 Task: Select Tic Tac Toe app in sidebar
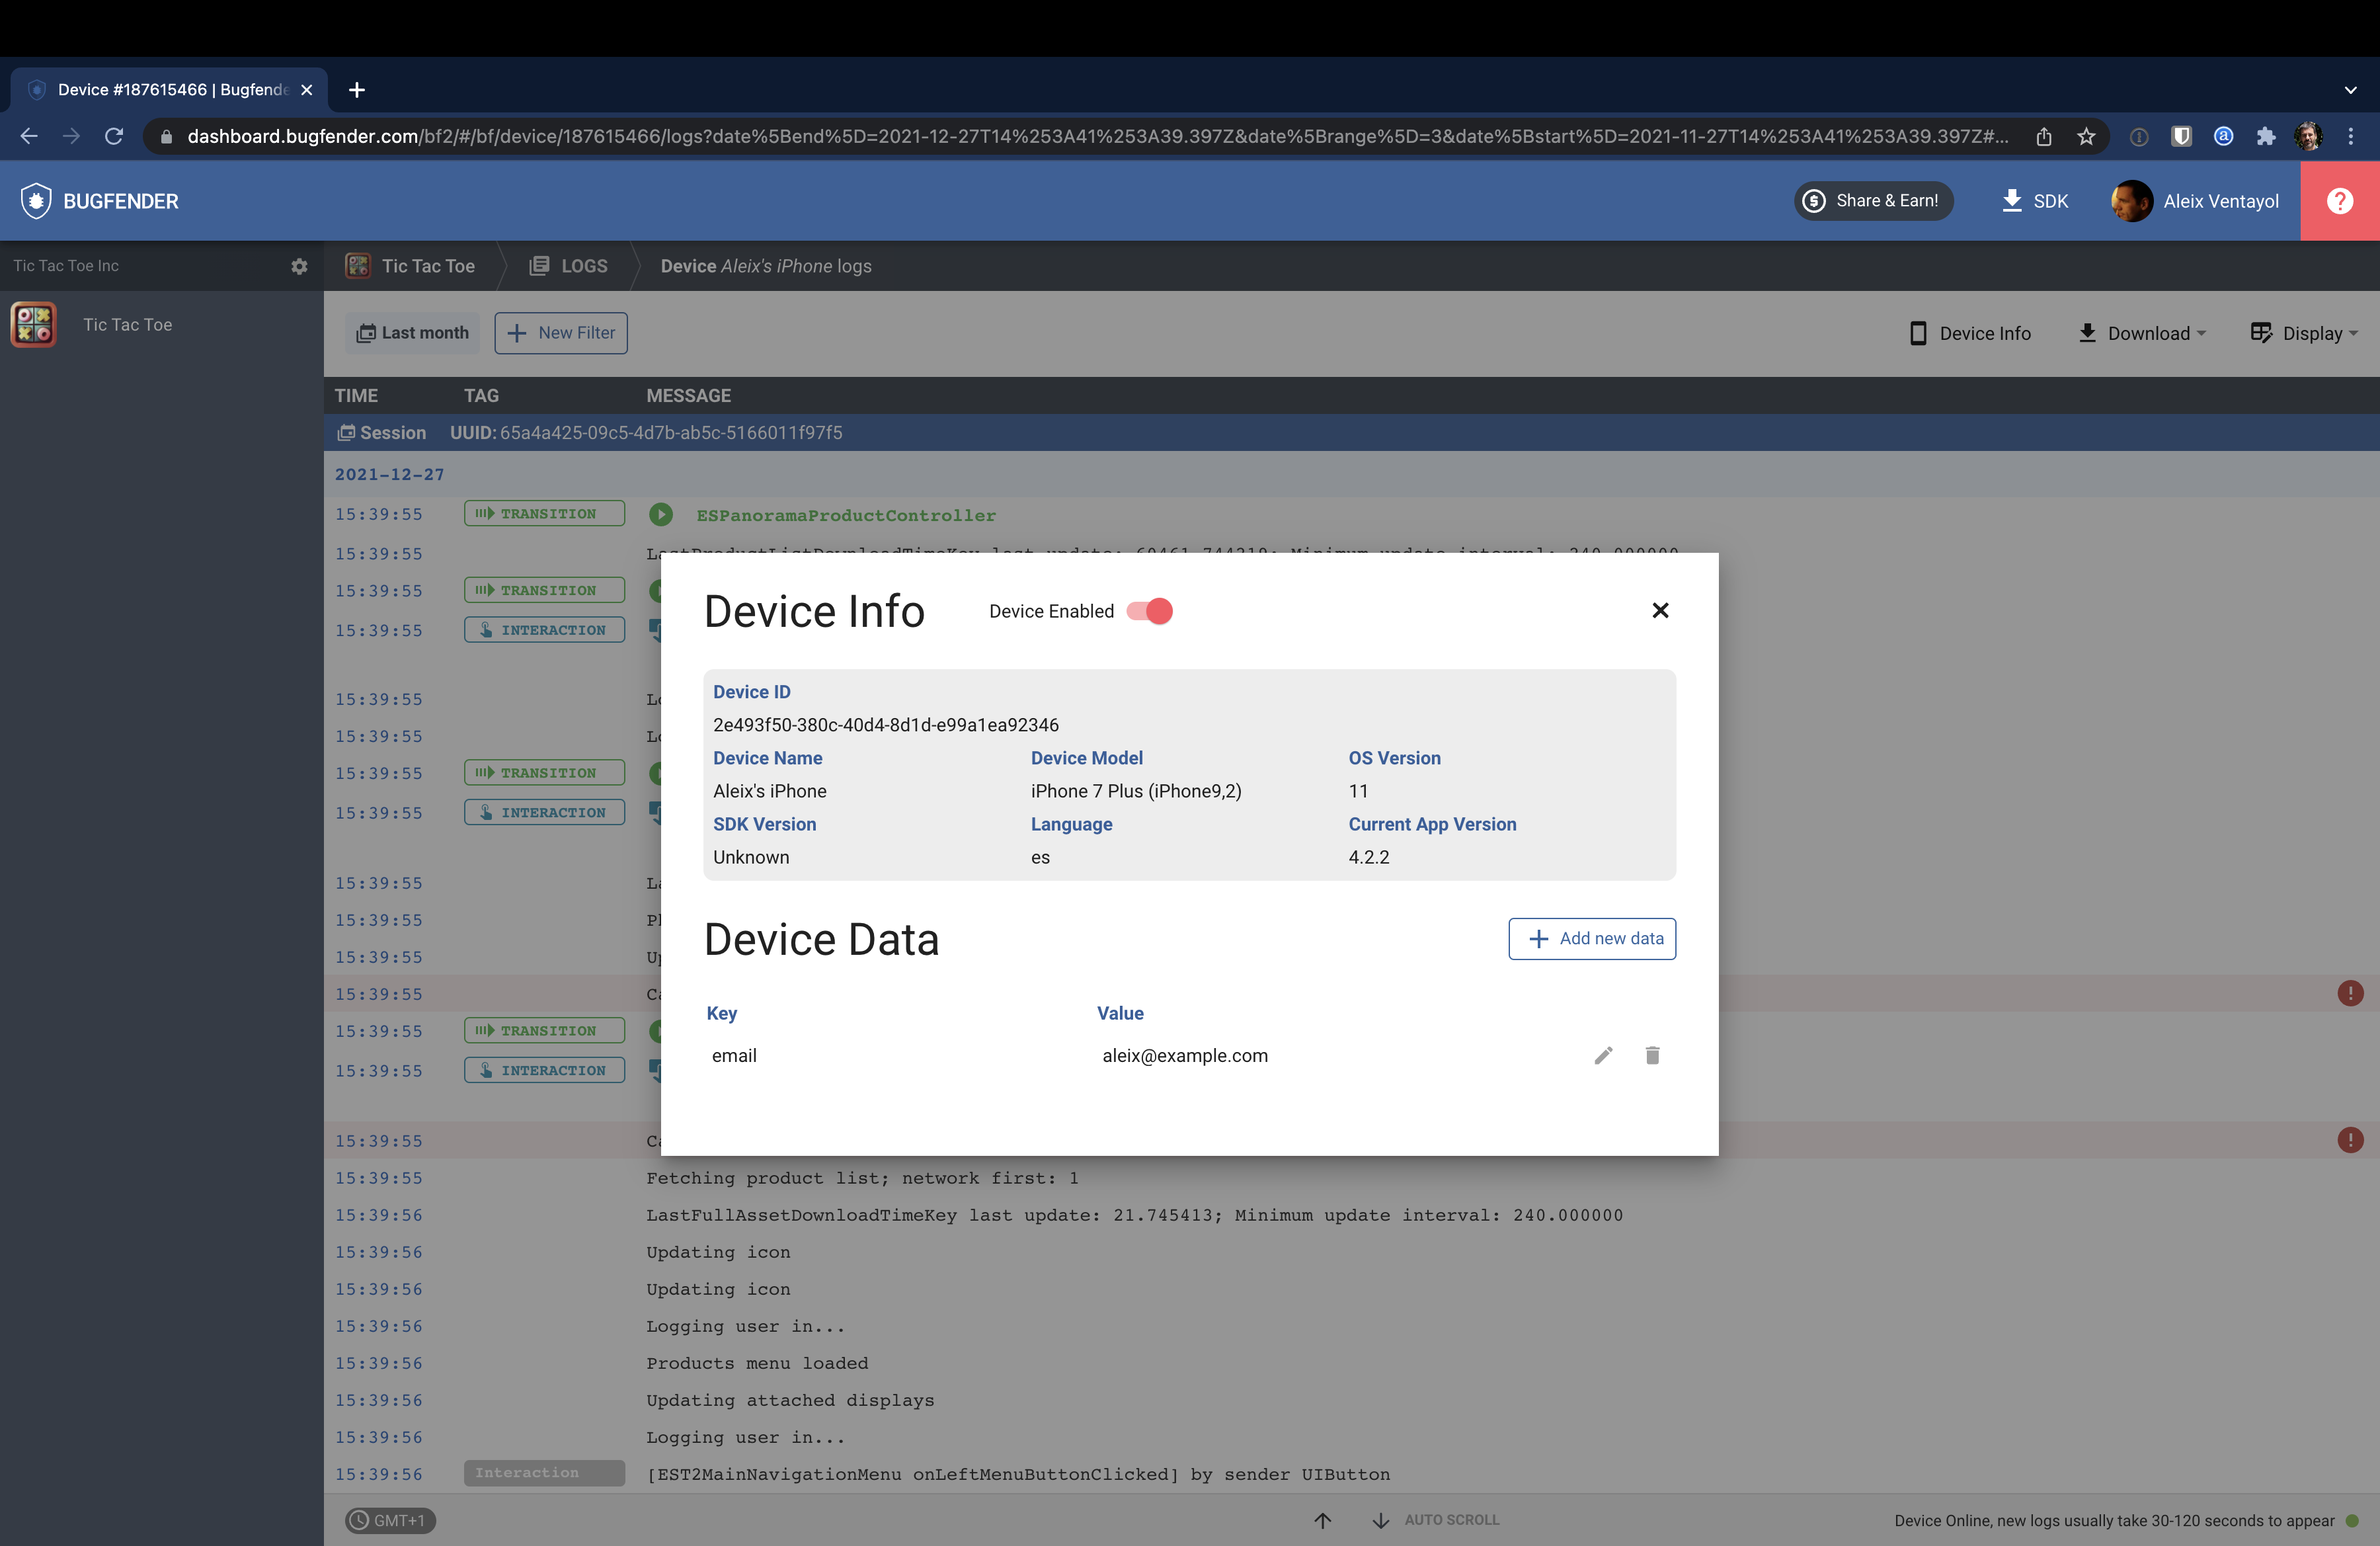pyautogui.click(x=127, y=325)
